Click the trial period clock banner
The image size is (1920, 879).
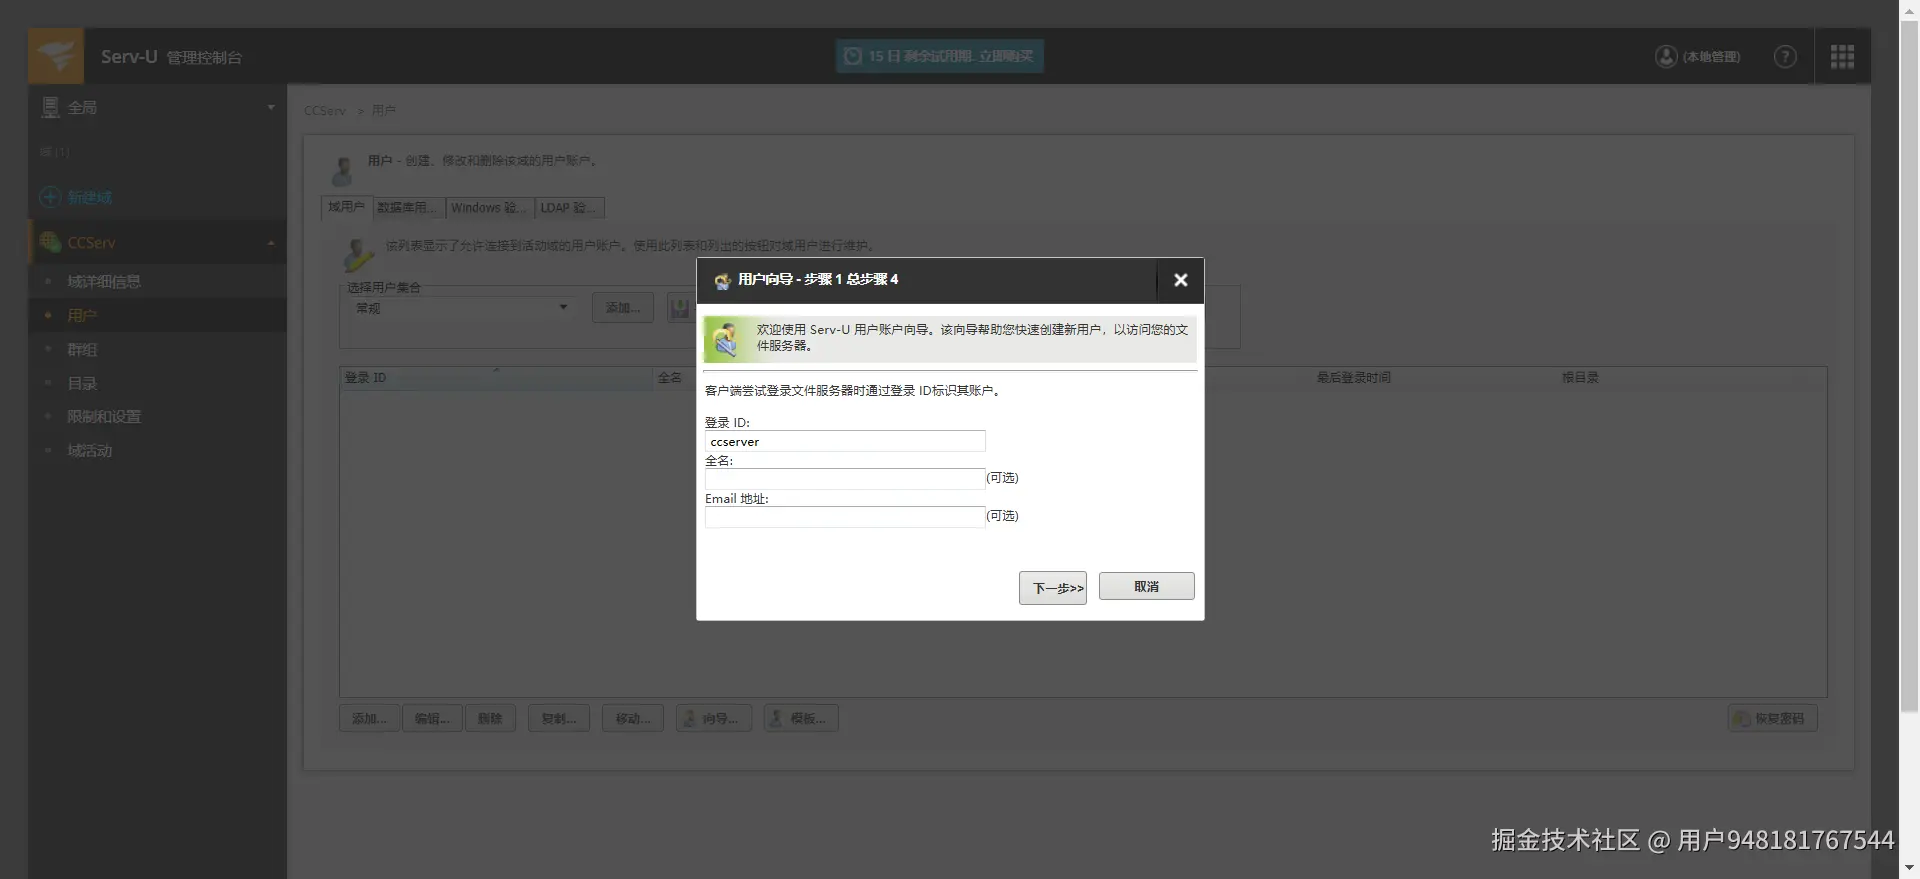(x=940, y=56)
